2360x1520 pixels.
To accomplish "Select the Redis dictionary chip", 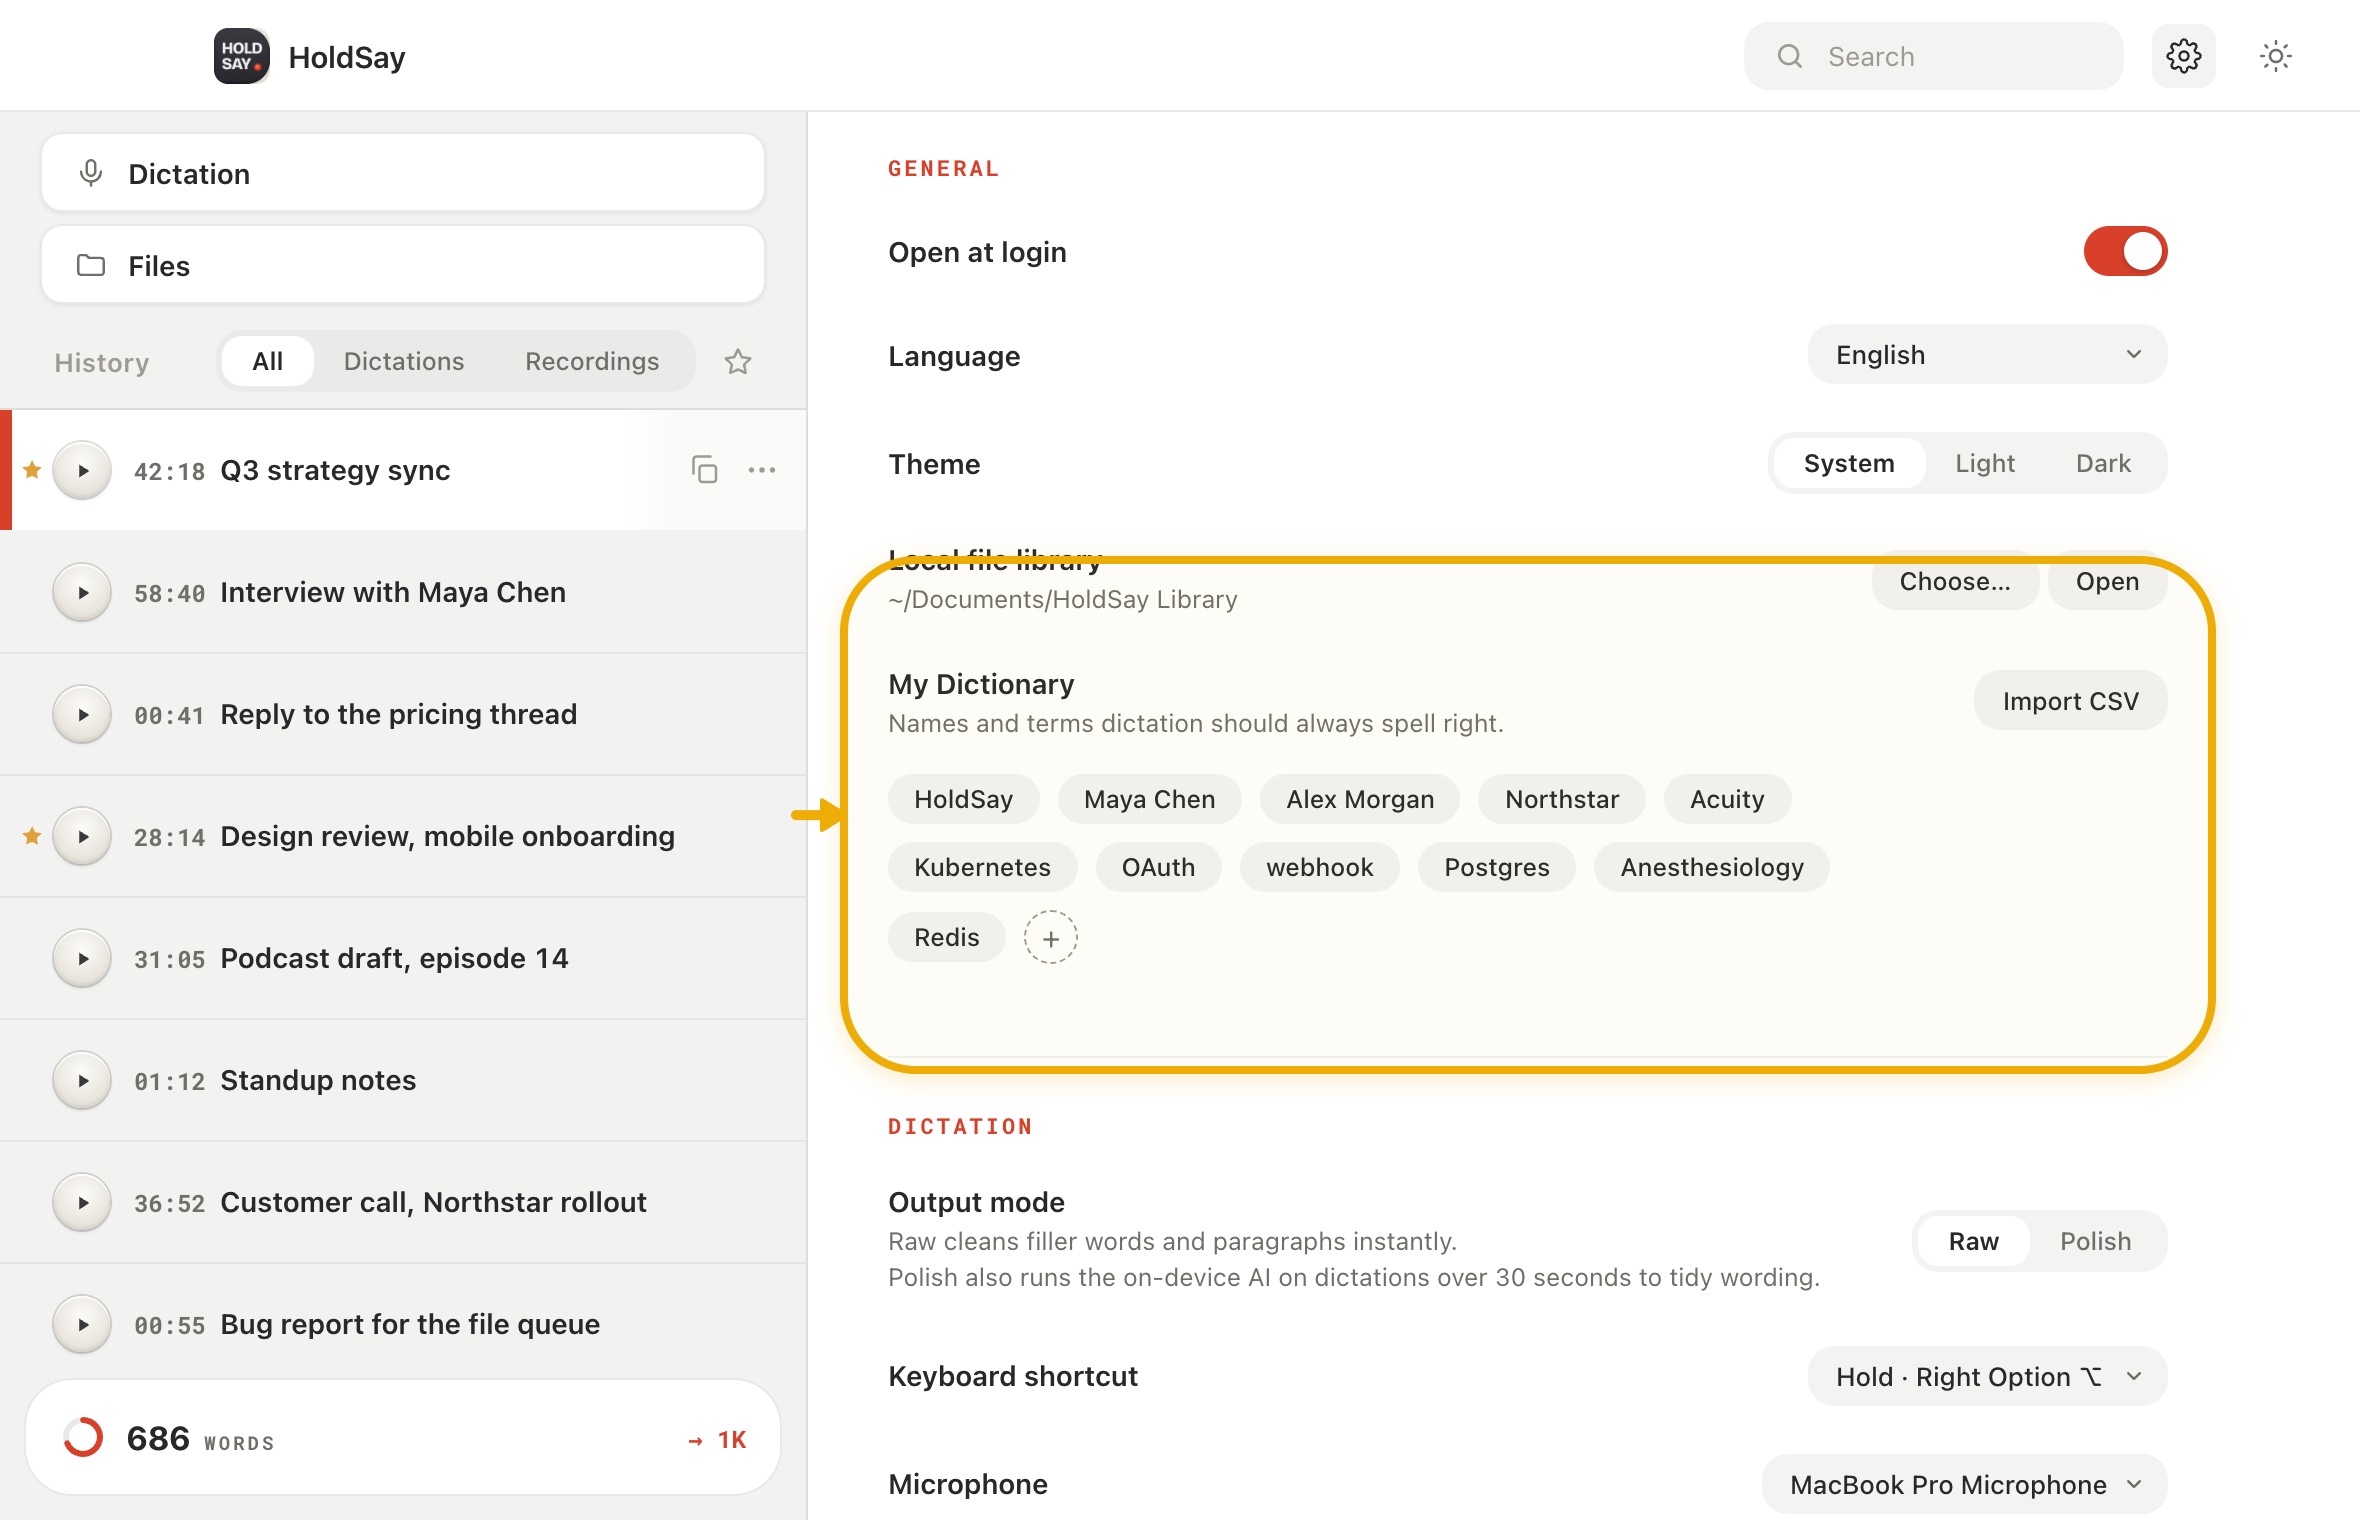I will click(x=946, y=937).
